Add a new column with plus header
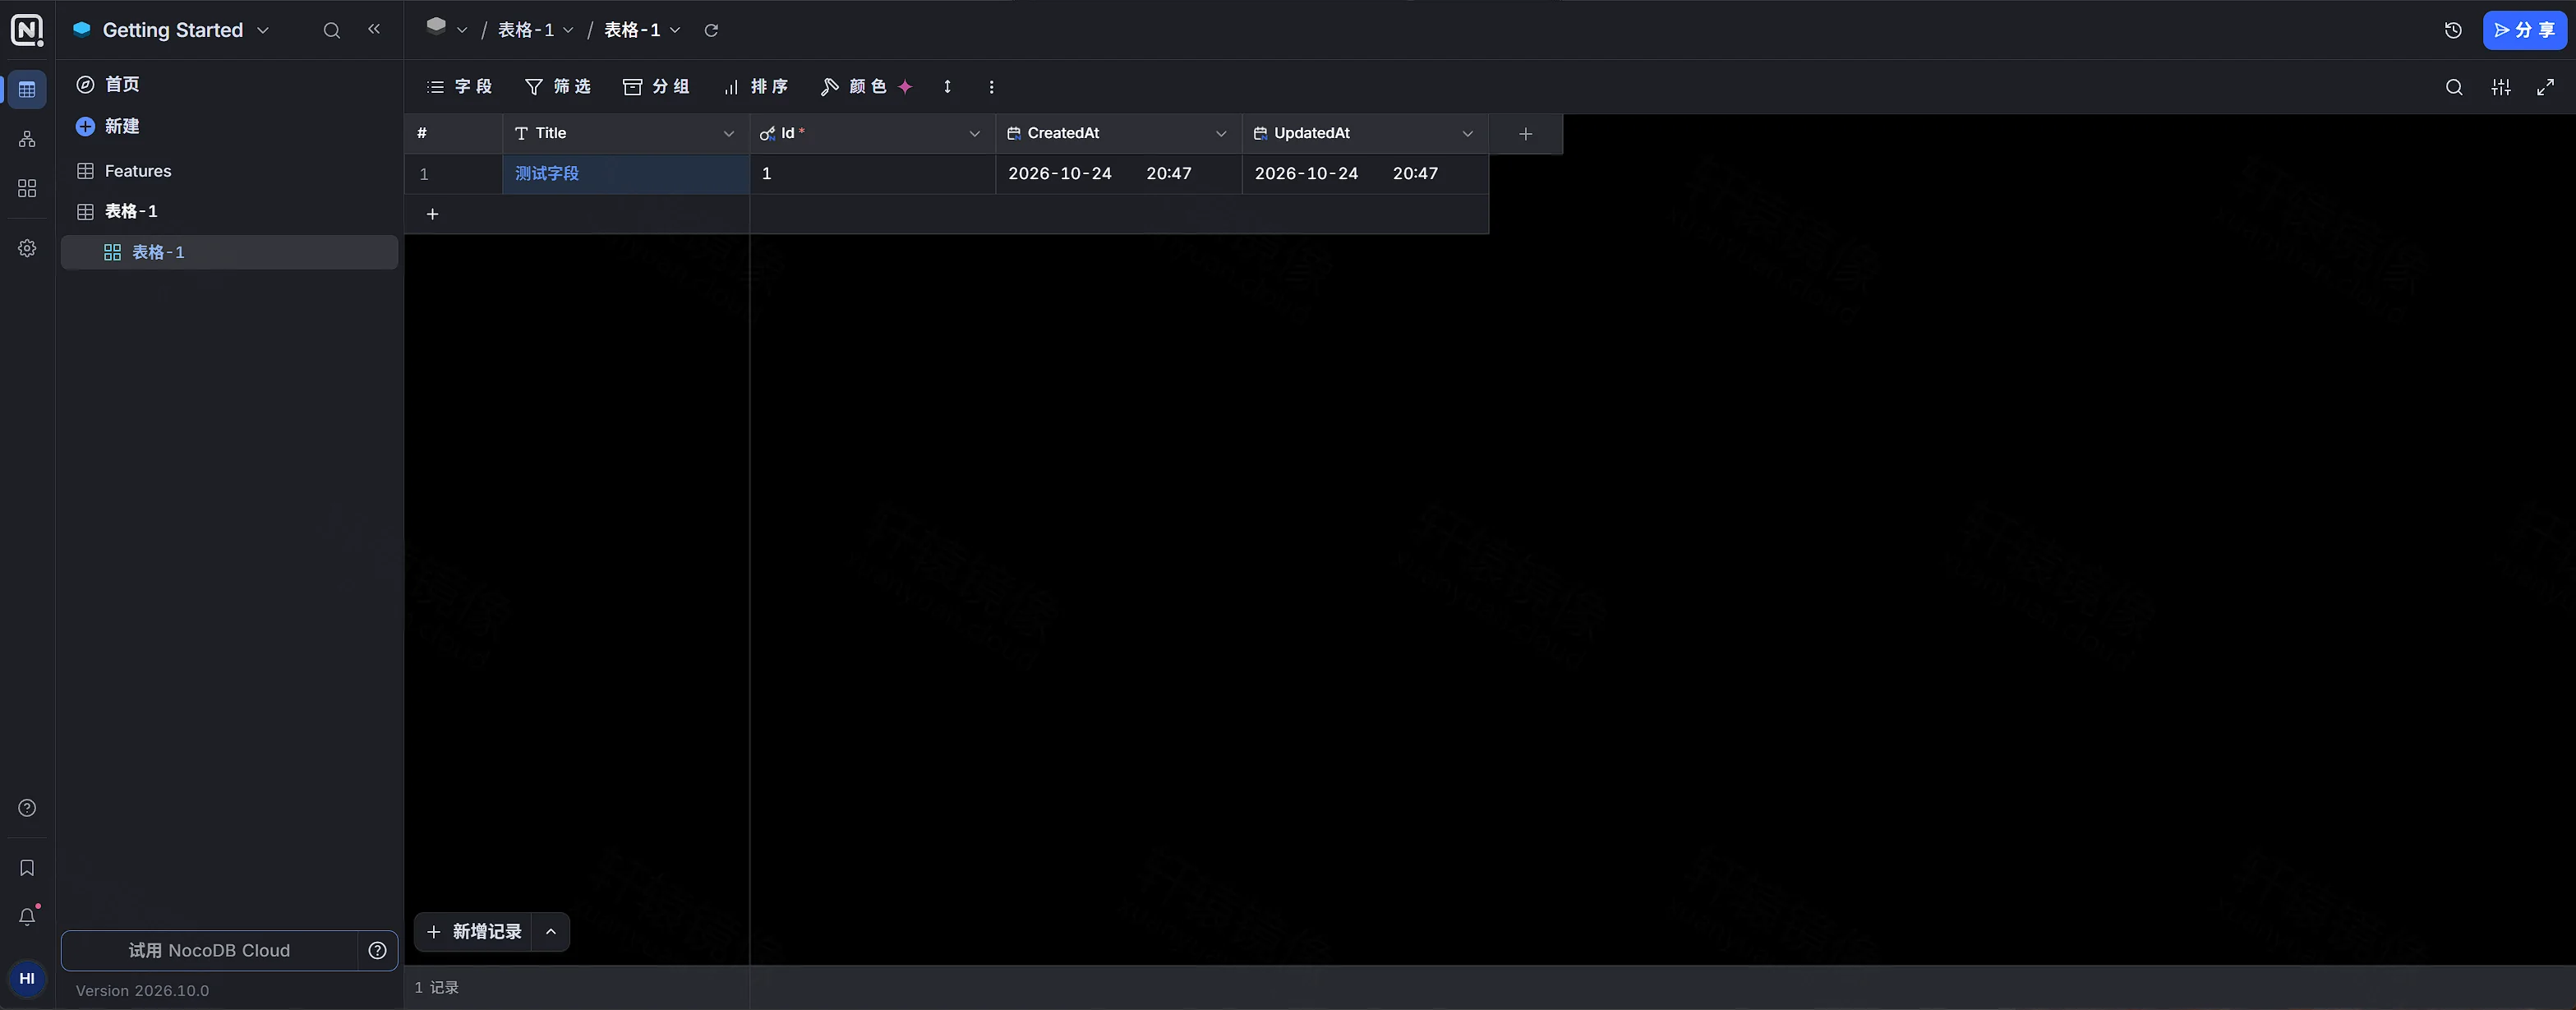This screenshot has width=2576, height=1010. [x=1525, y=133]
